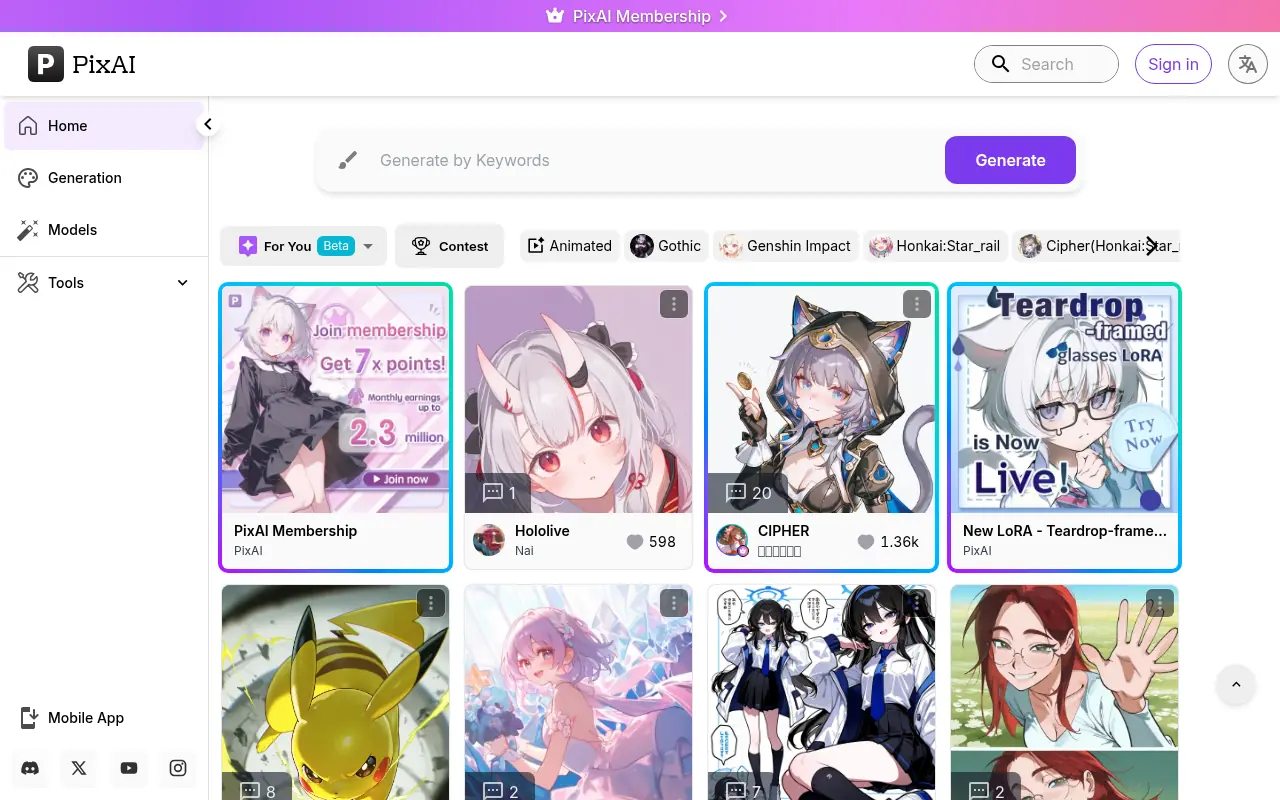Switch to the Gothic category
The width and height of the screenshot is (1280, 800).
pos(666,246)
